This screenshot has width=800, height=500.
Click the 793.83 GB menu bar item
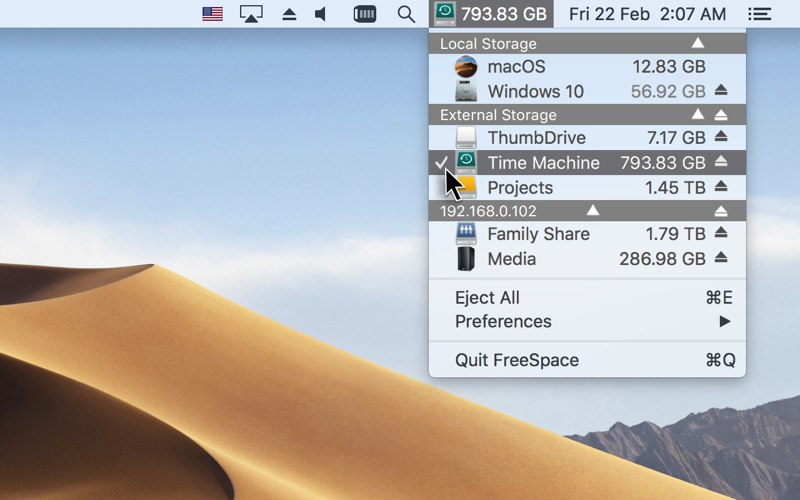(x=490, y=14)
